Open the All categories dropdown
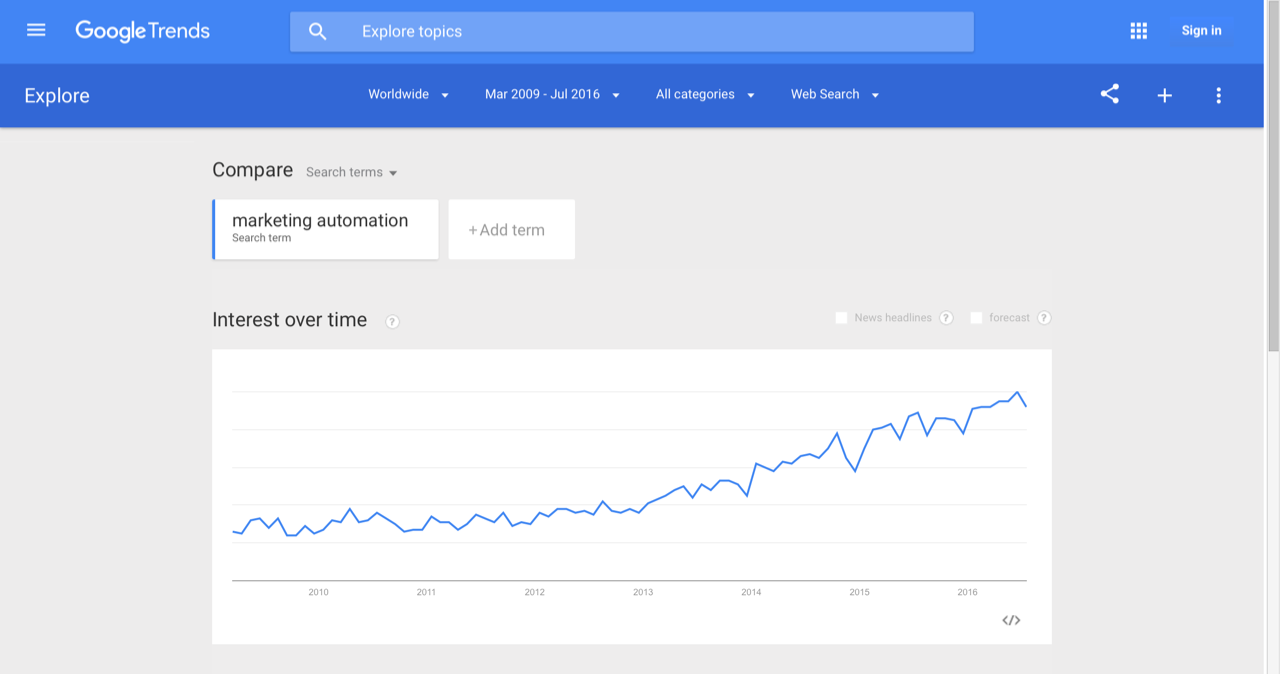The width and height of the screenshot is (1280, 674). [x=705, y=94]
